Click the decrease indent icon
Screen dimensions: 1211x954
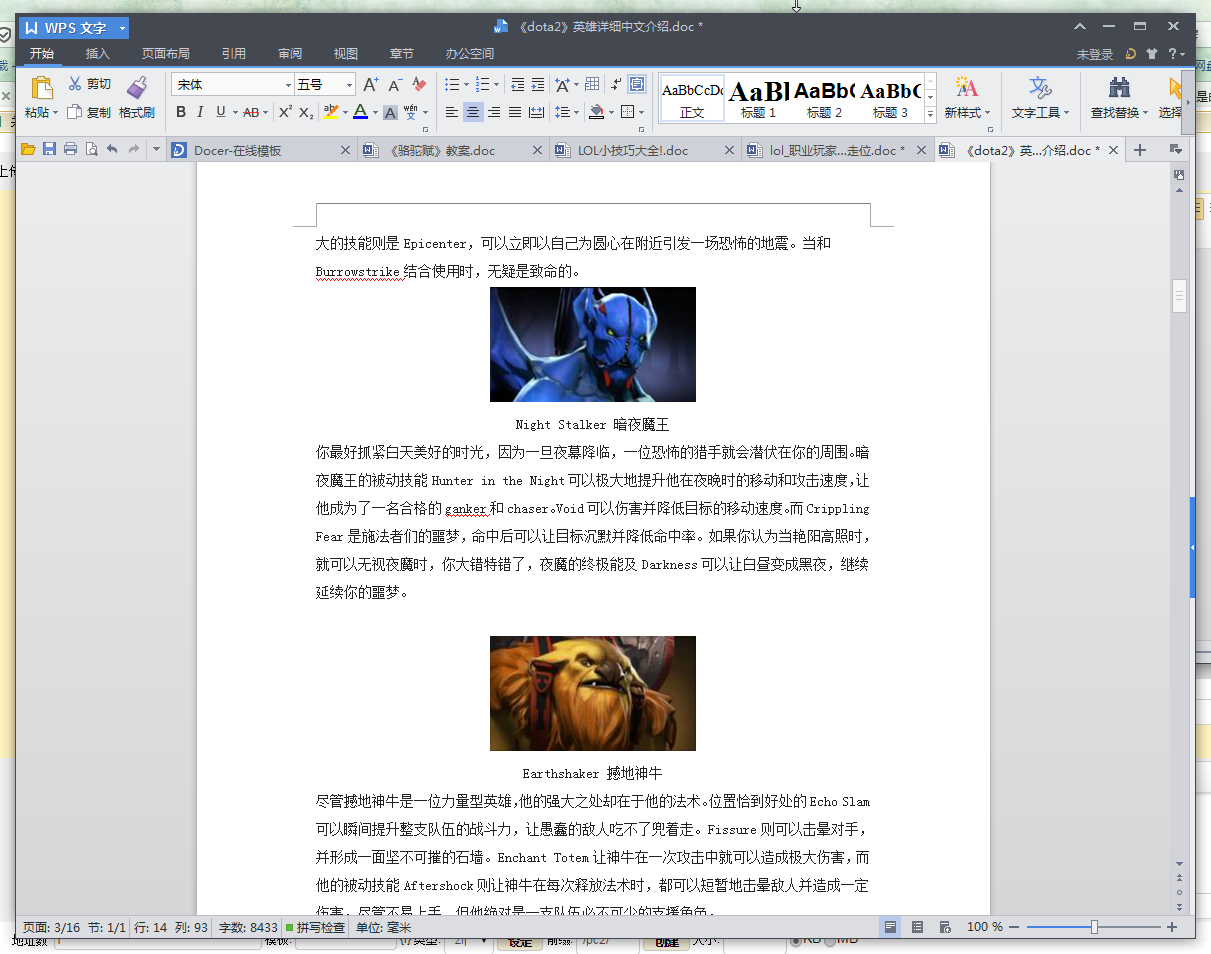click(x=517, y=85)
